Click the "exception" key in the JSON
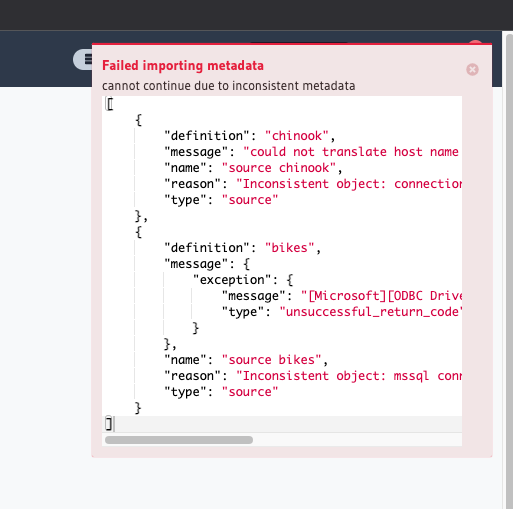The width and height of the screenshot is (513, 509). tap(231, 280)
